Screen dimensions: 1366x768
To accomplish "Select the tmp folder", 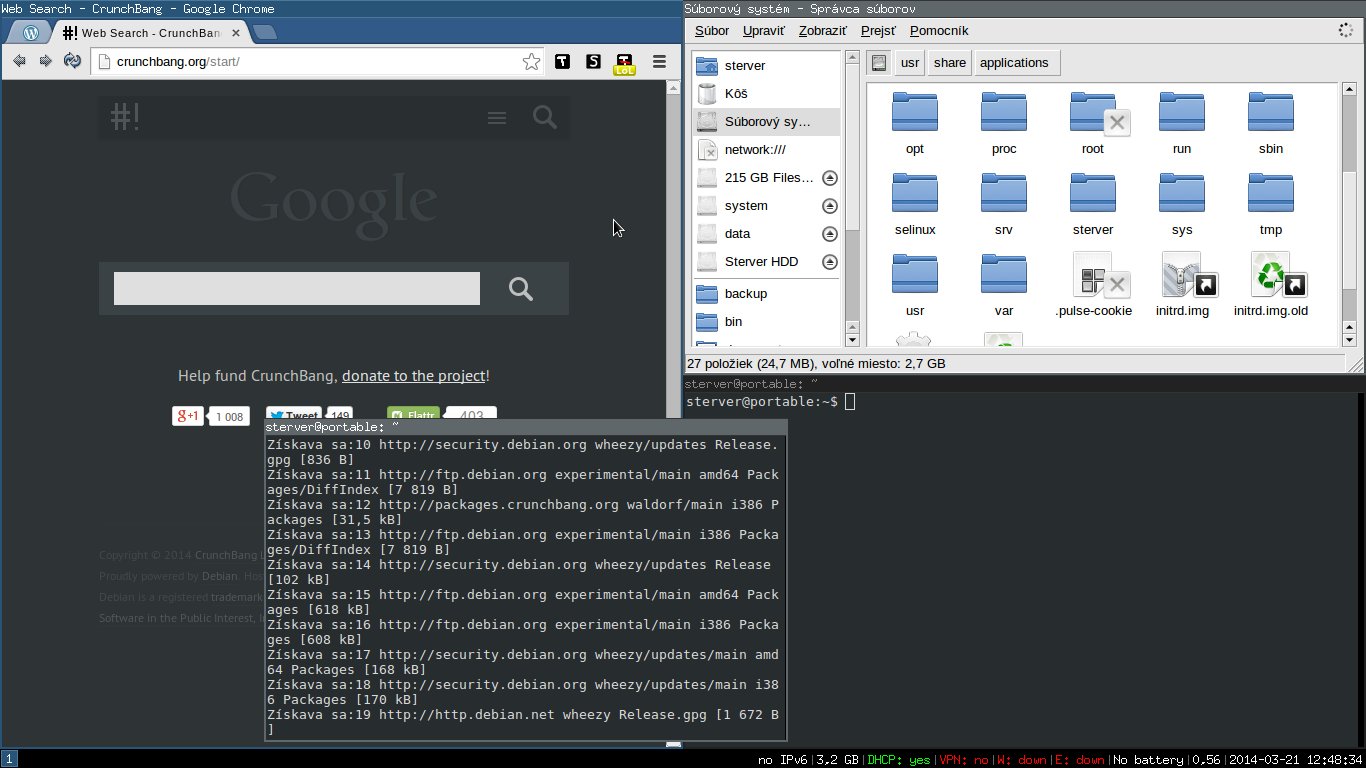I will [x=1271, y=194].
